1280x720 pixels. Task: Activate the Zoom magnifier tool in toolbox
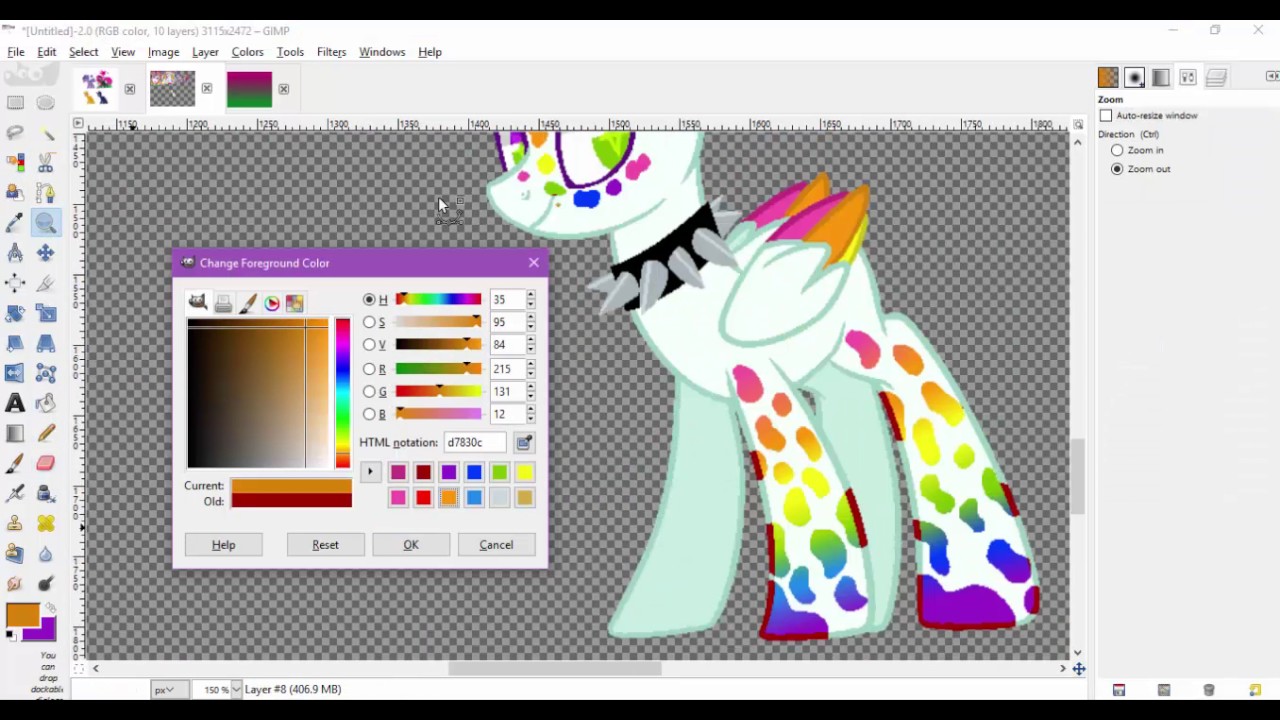pyautogui.click(x=45, y=222)
